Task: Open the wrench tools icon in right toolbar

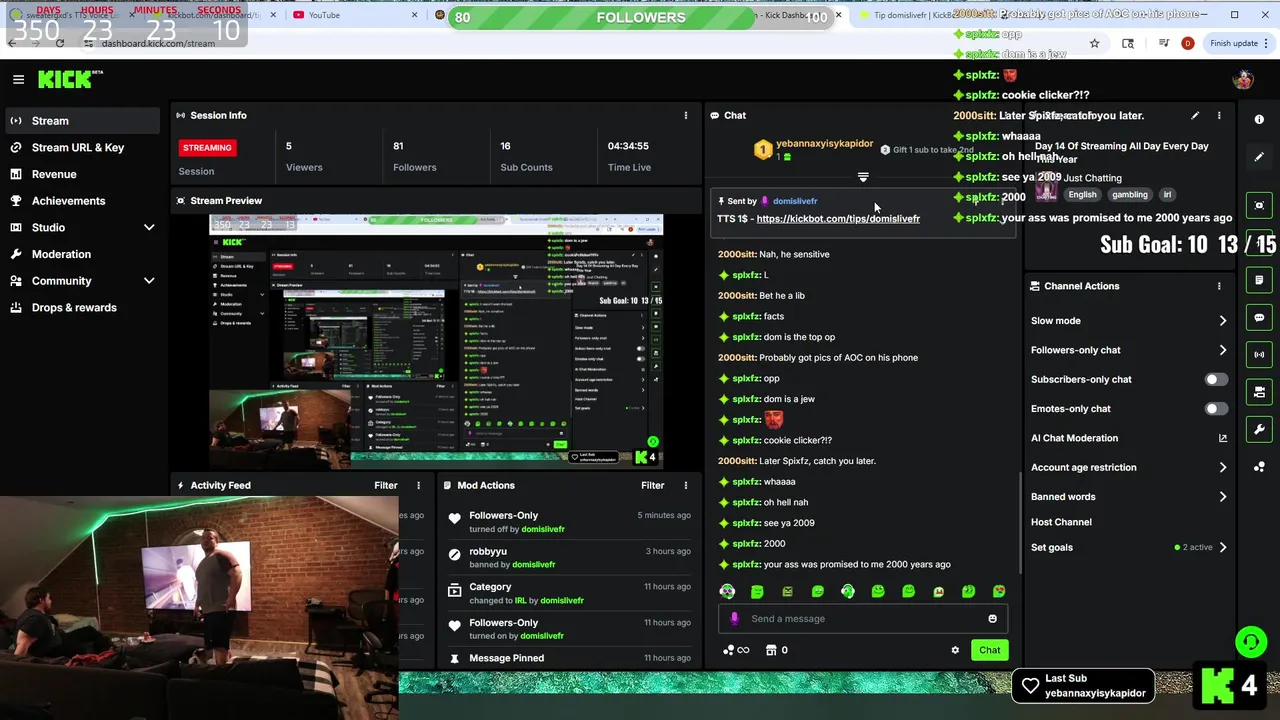Action: tap(1259, 429)
